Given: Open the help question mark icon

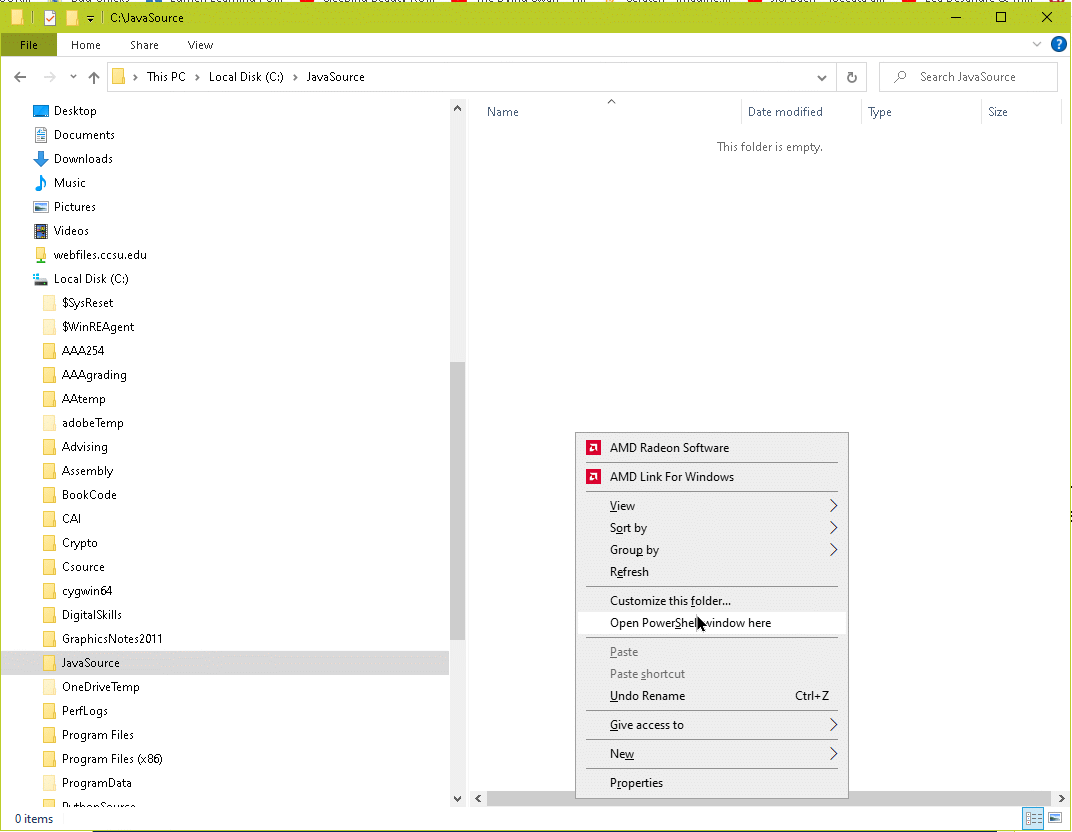Looking at the screenshot, I should click(1058, 45).
